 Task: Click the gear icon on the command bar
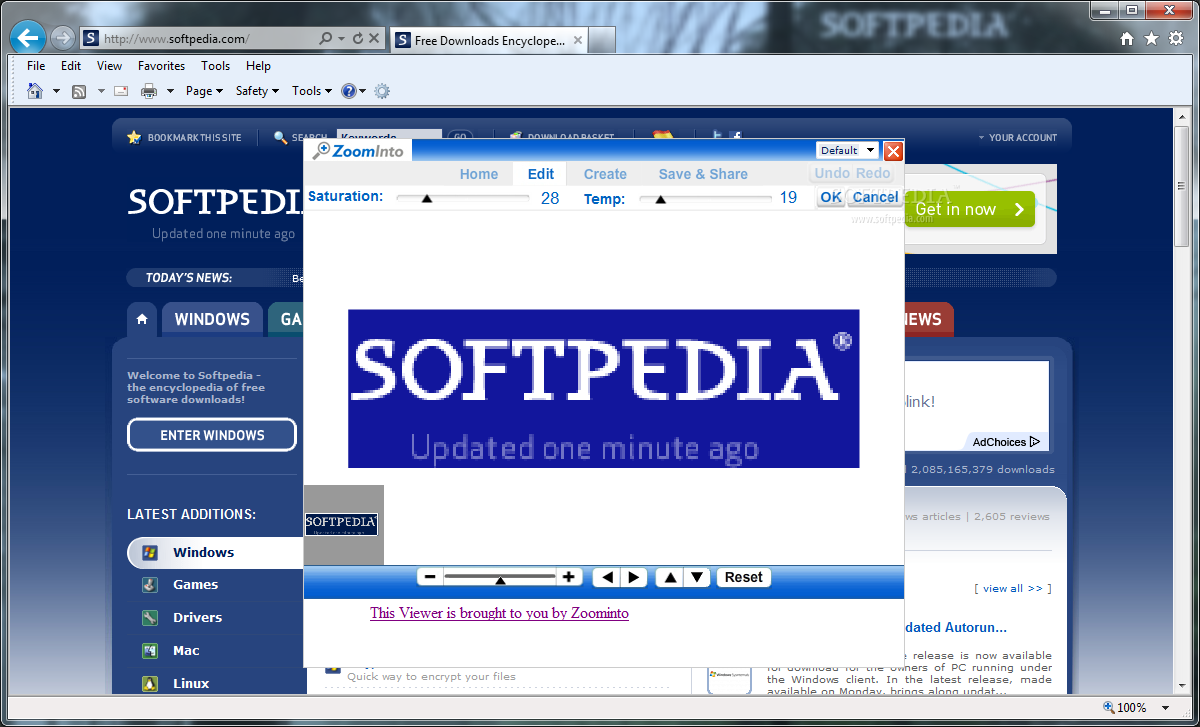[382, 91]
